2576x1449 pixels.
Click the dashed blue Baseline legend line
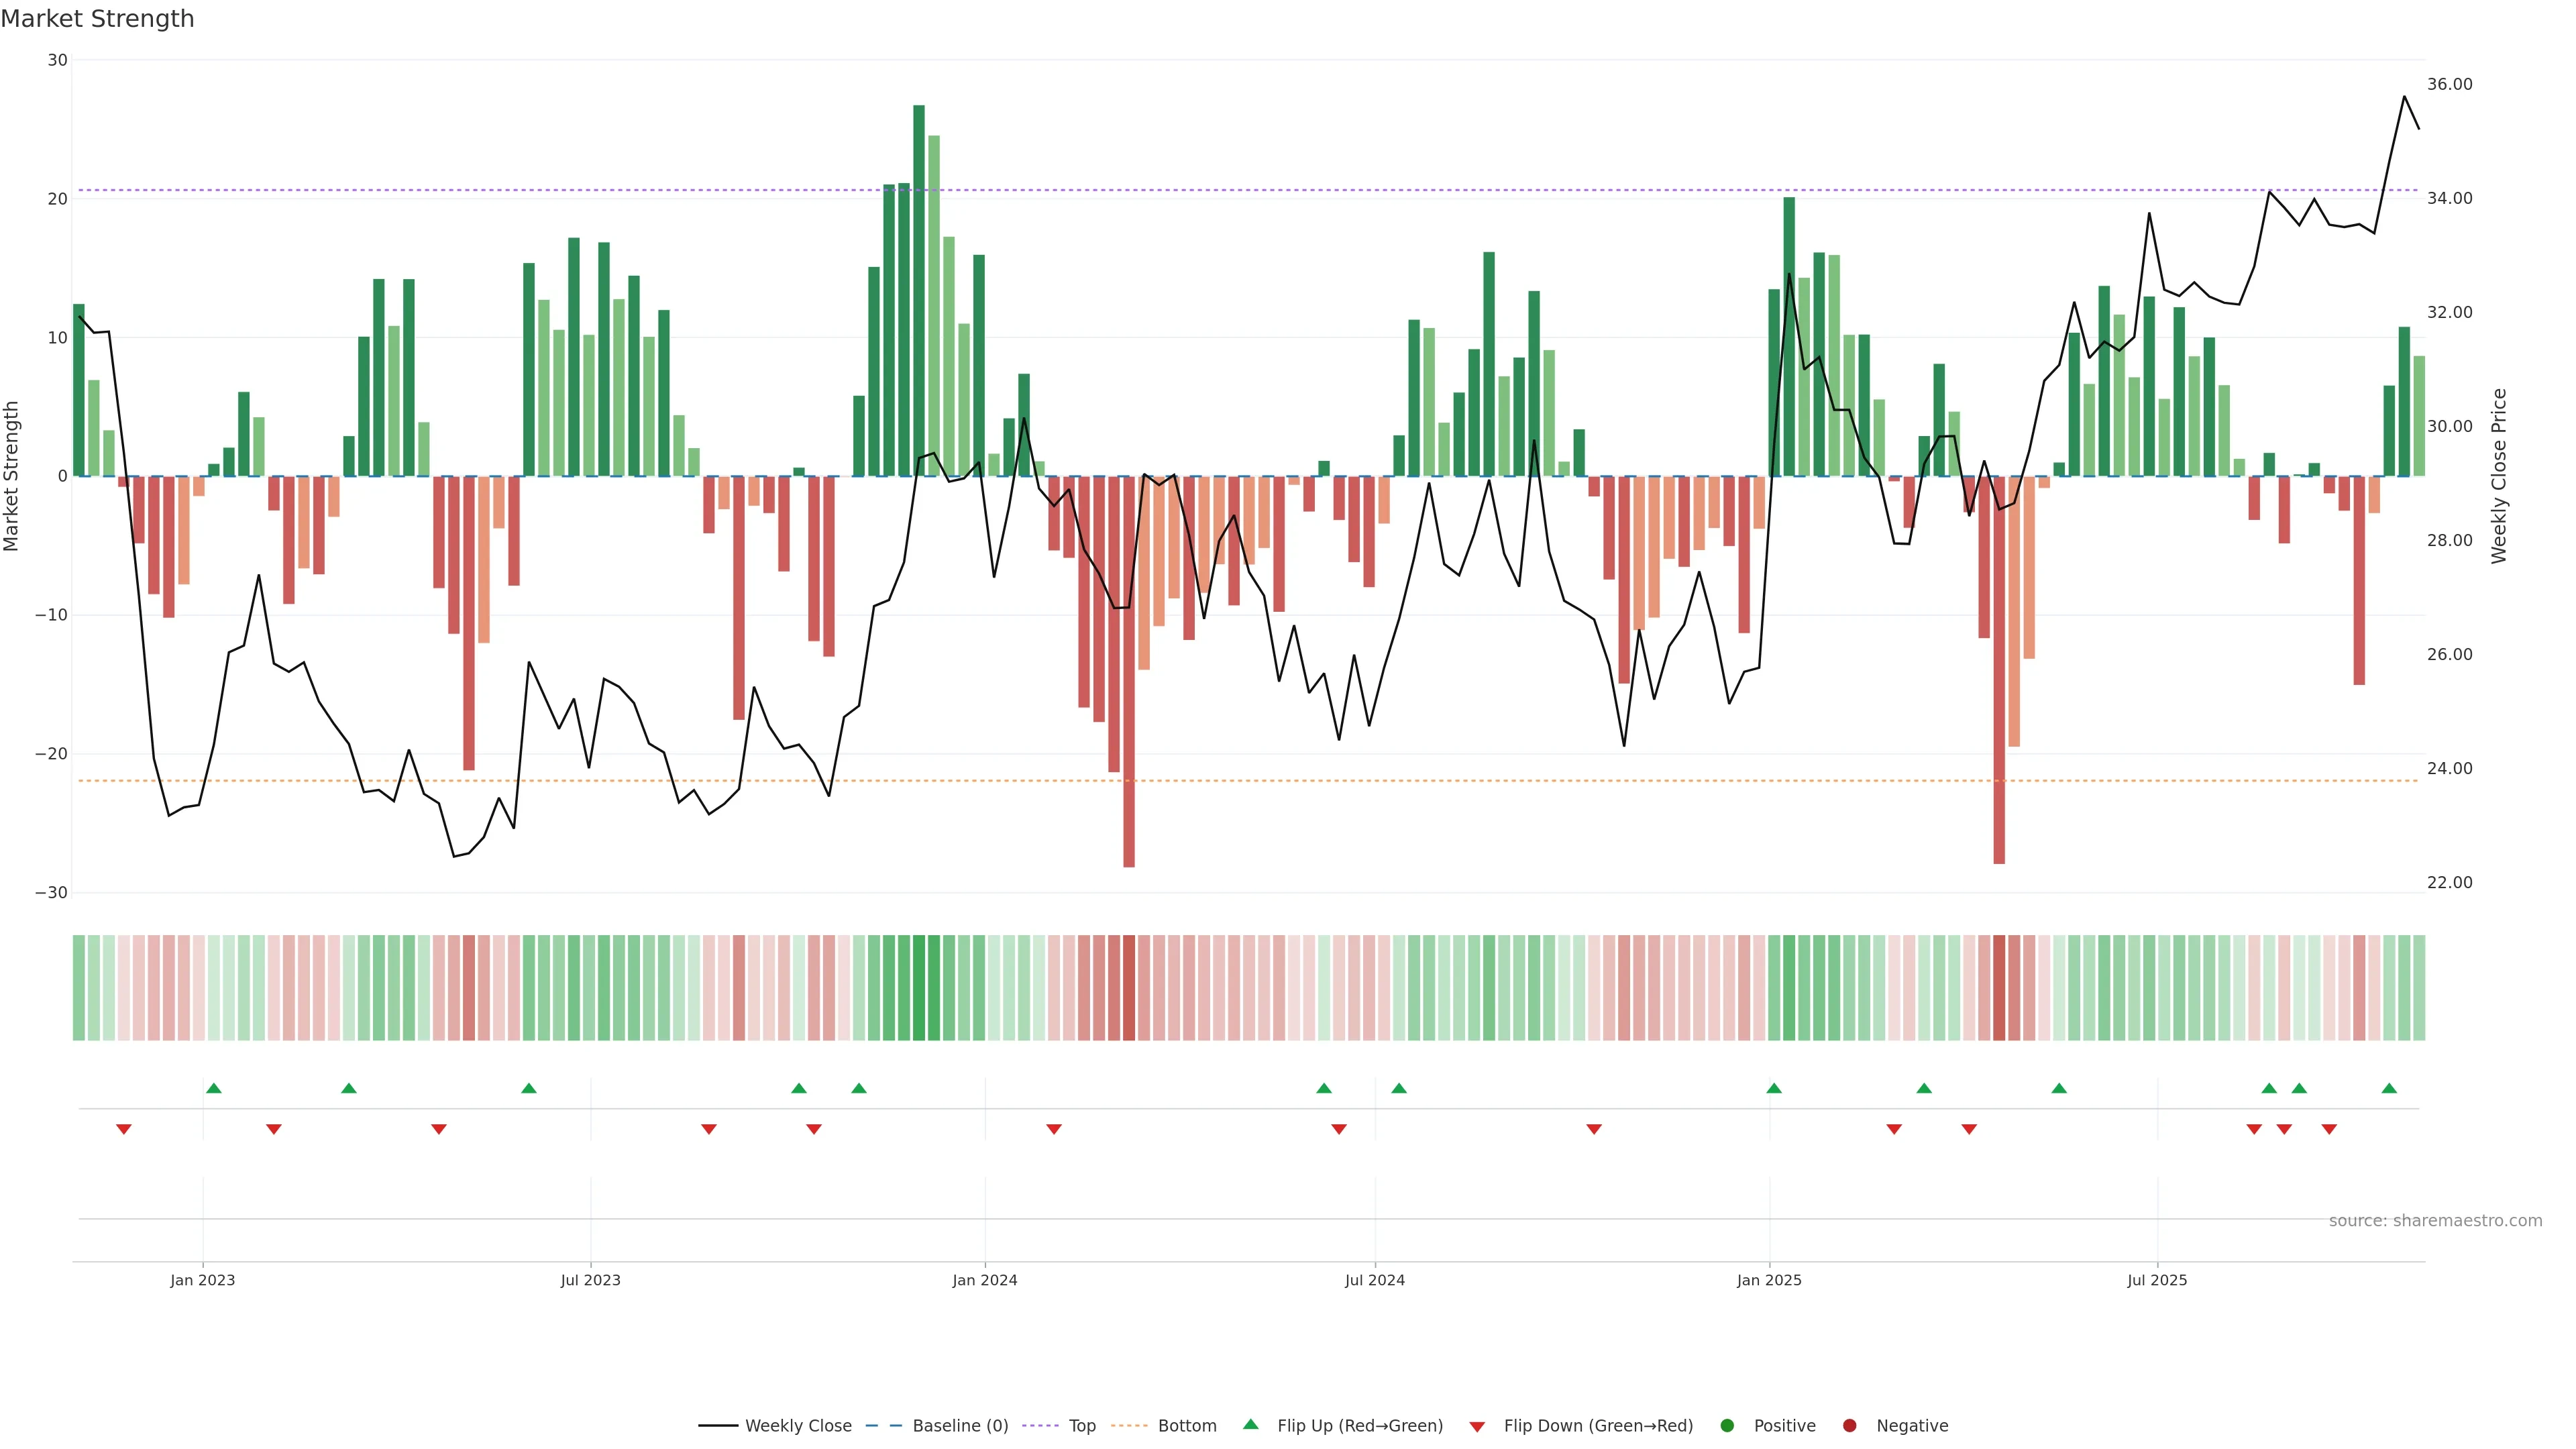click(883, 1425)
